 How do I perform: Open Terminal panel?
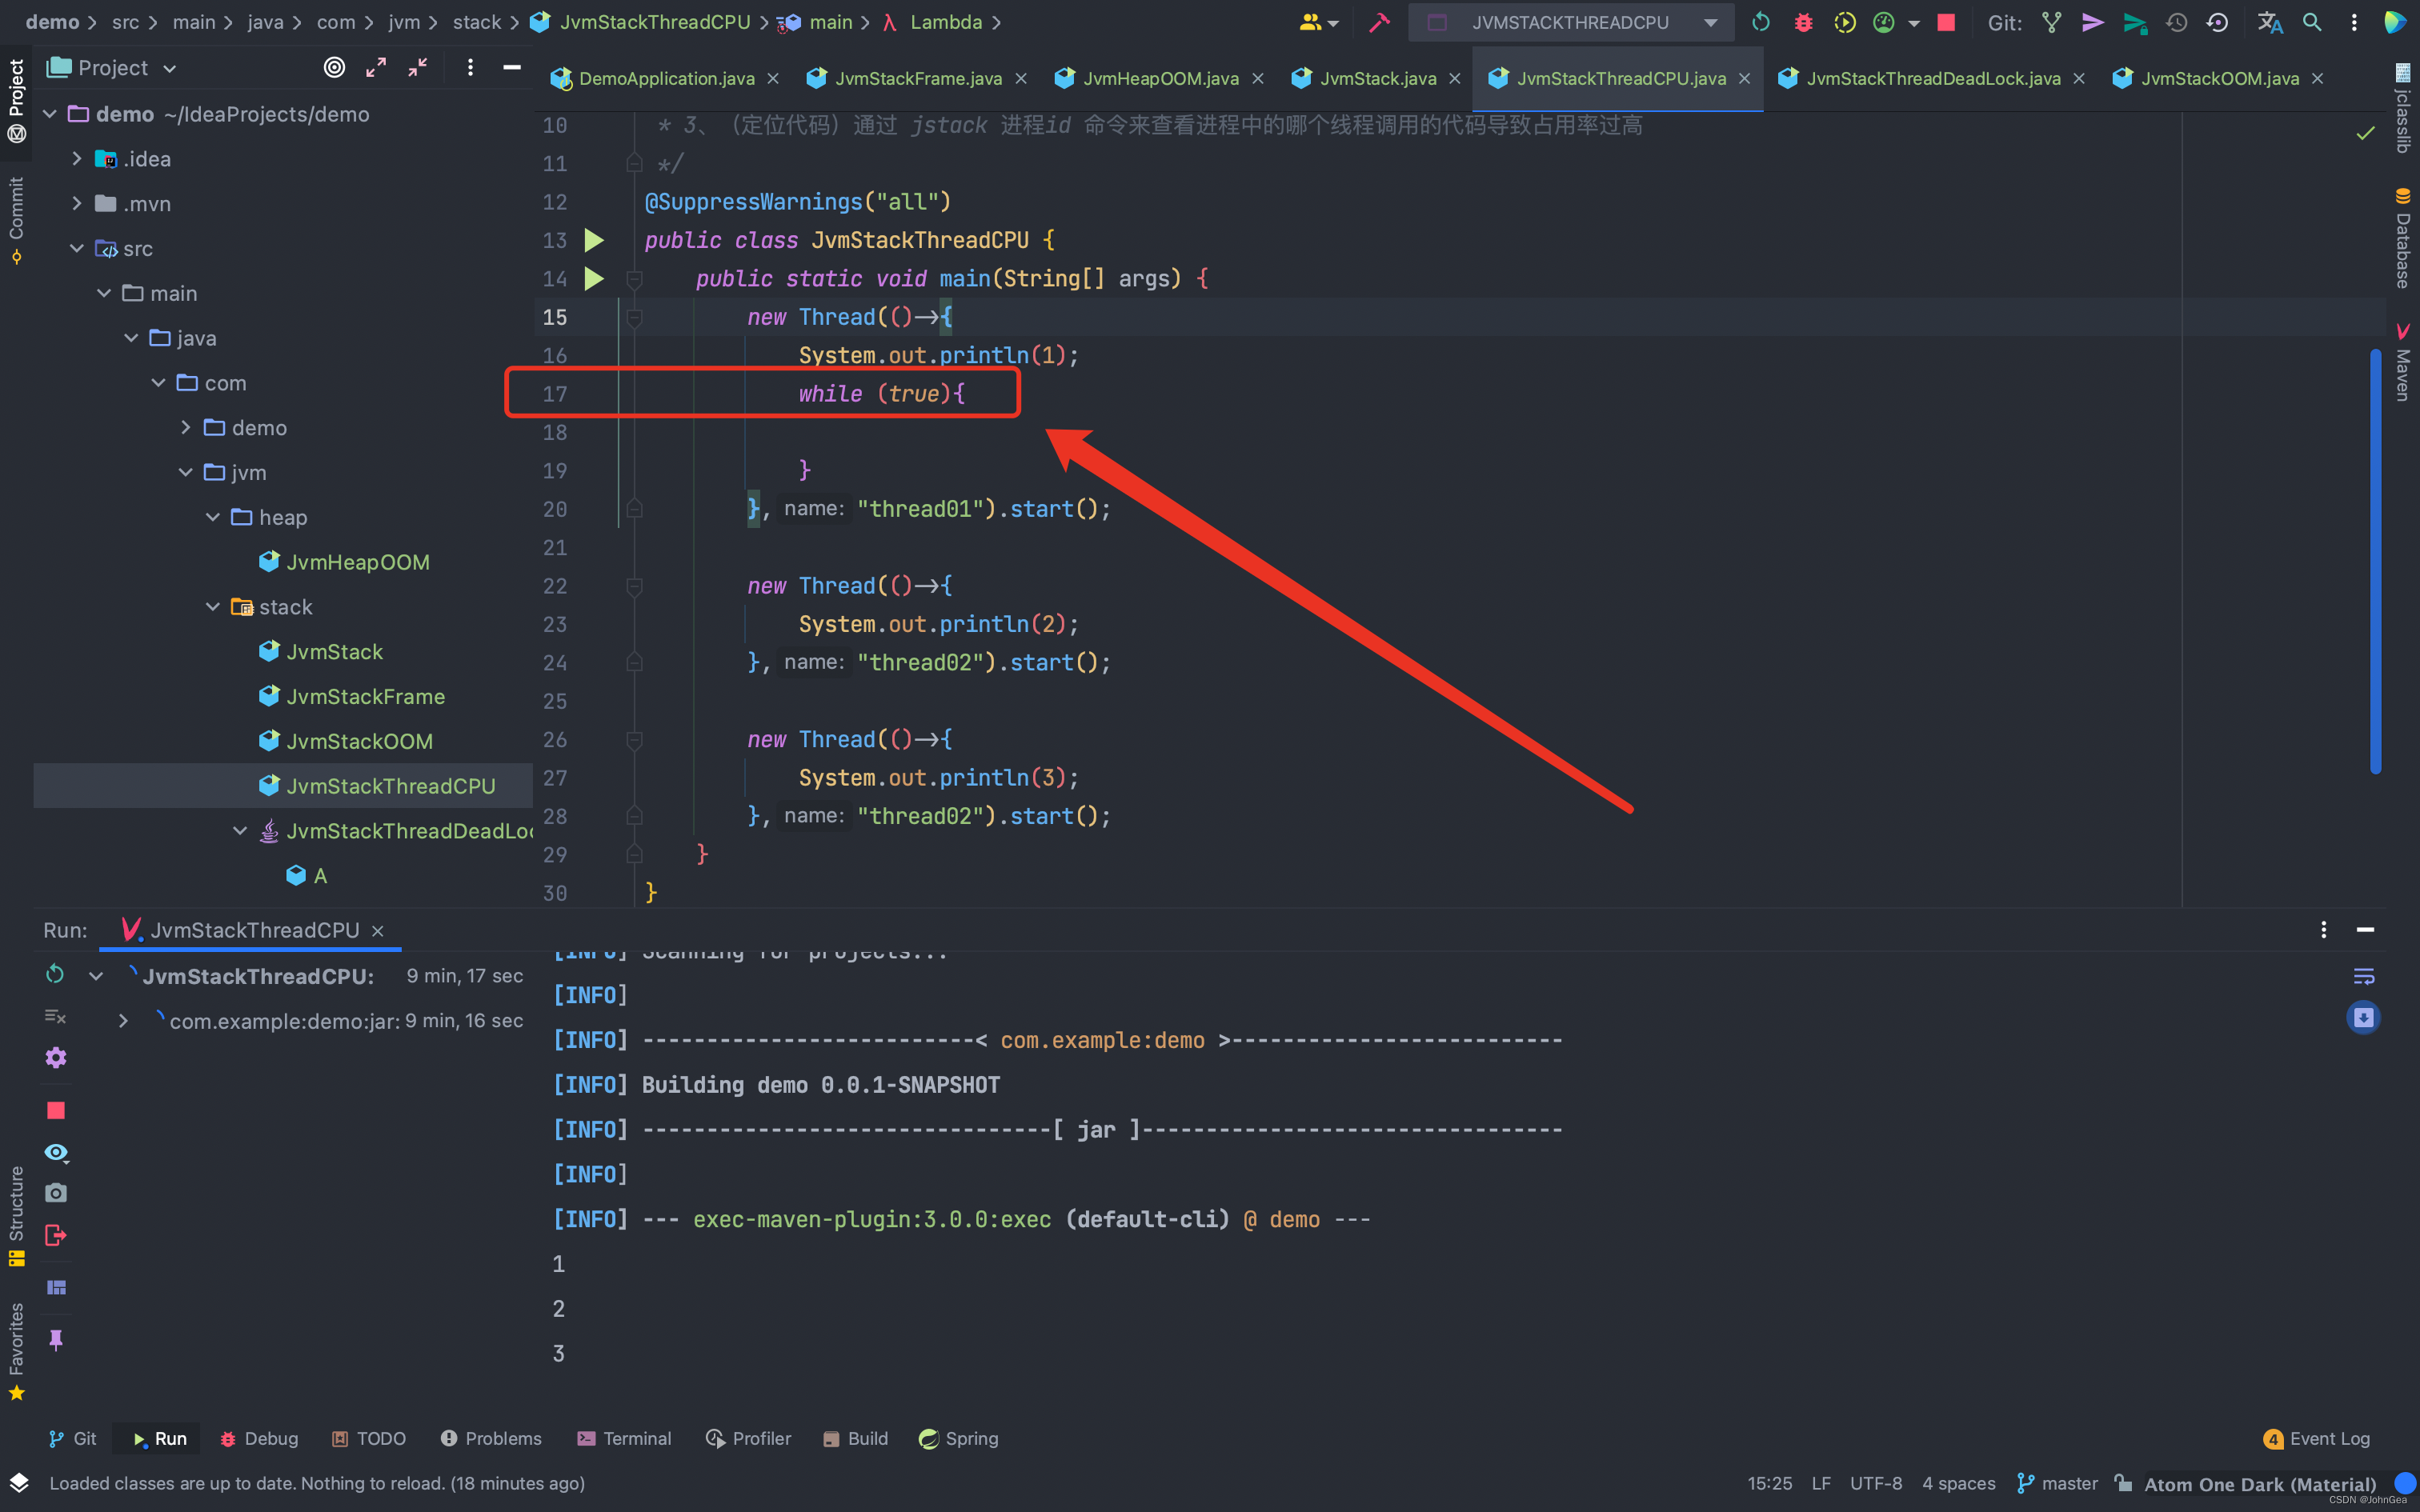point(629,1437)
